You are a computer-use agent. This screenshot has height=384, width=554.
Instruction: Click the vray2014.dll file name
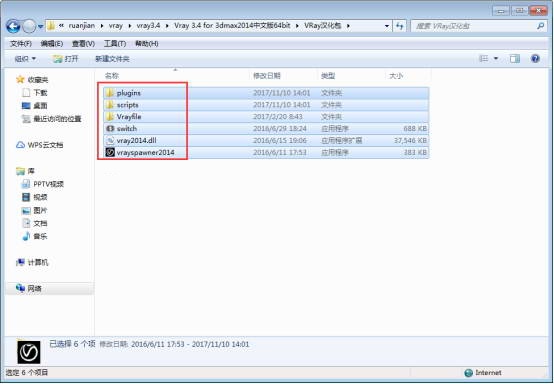point(136,141)
